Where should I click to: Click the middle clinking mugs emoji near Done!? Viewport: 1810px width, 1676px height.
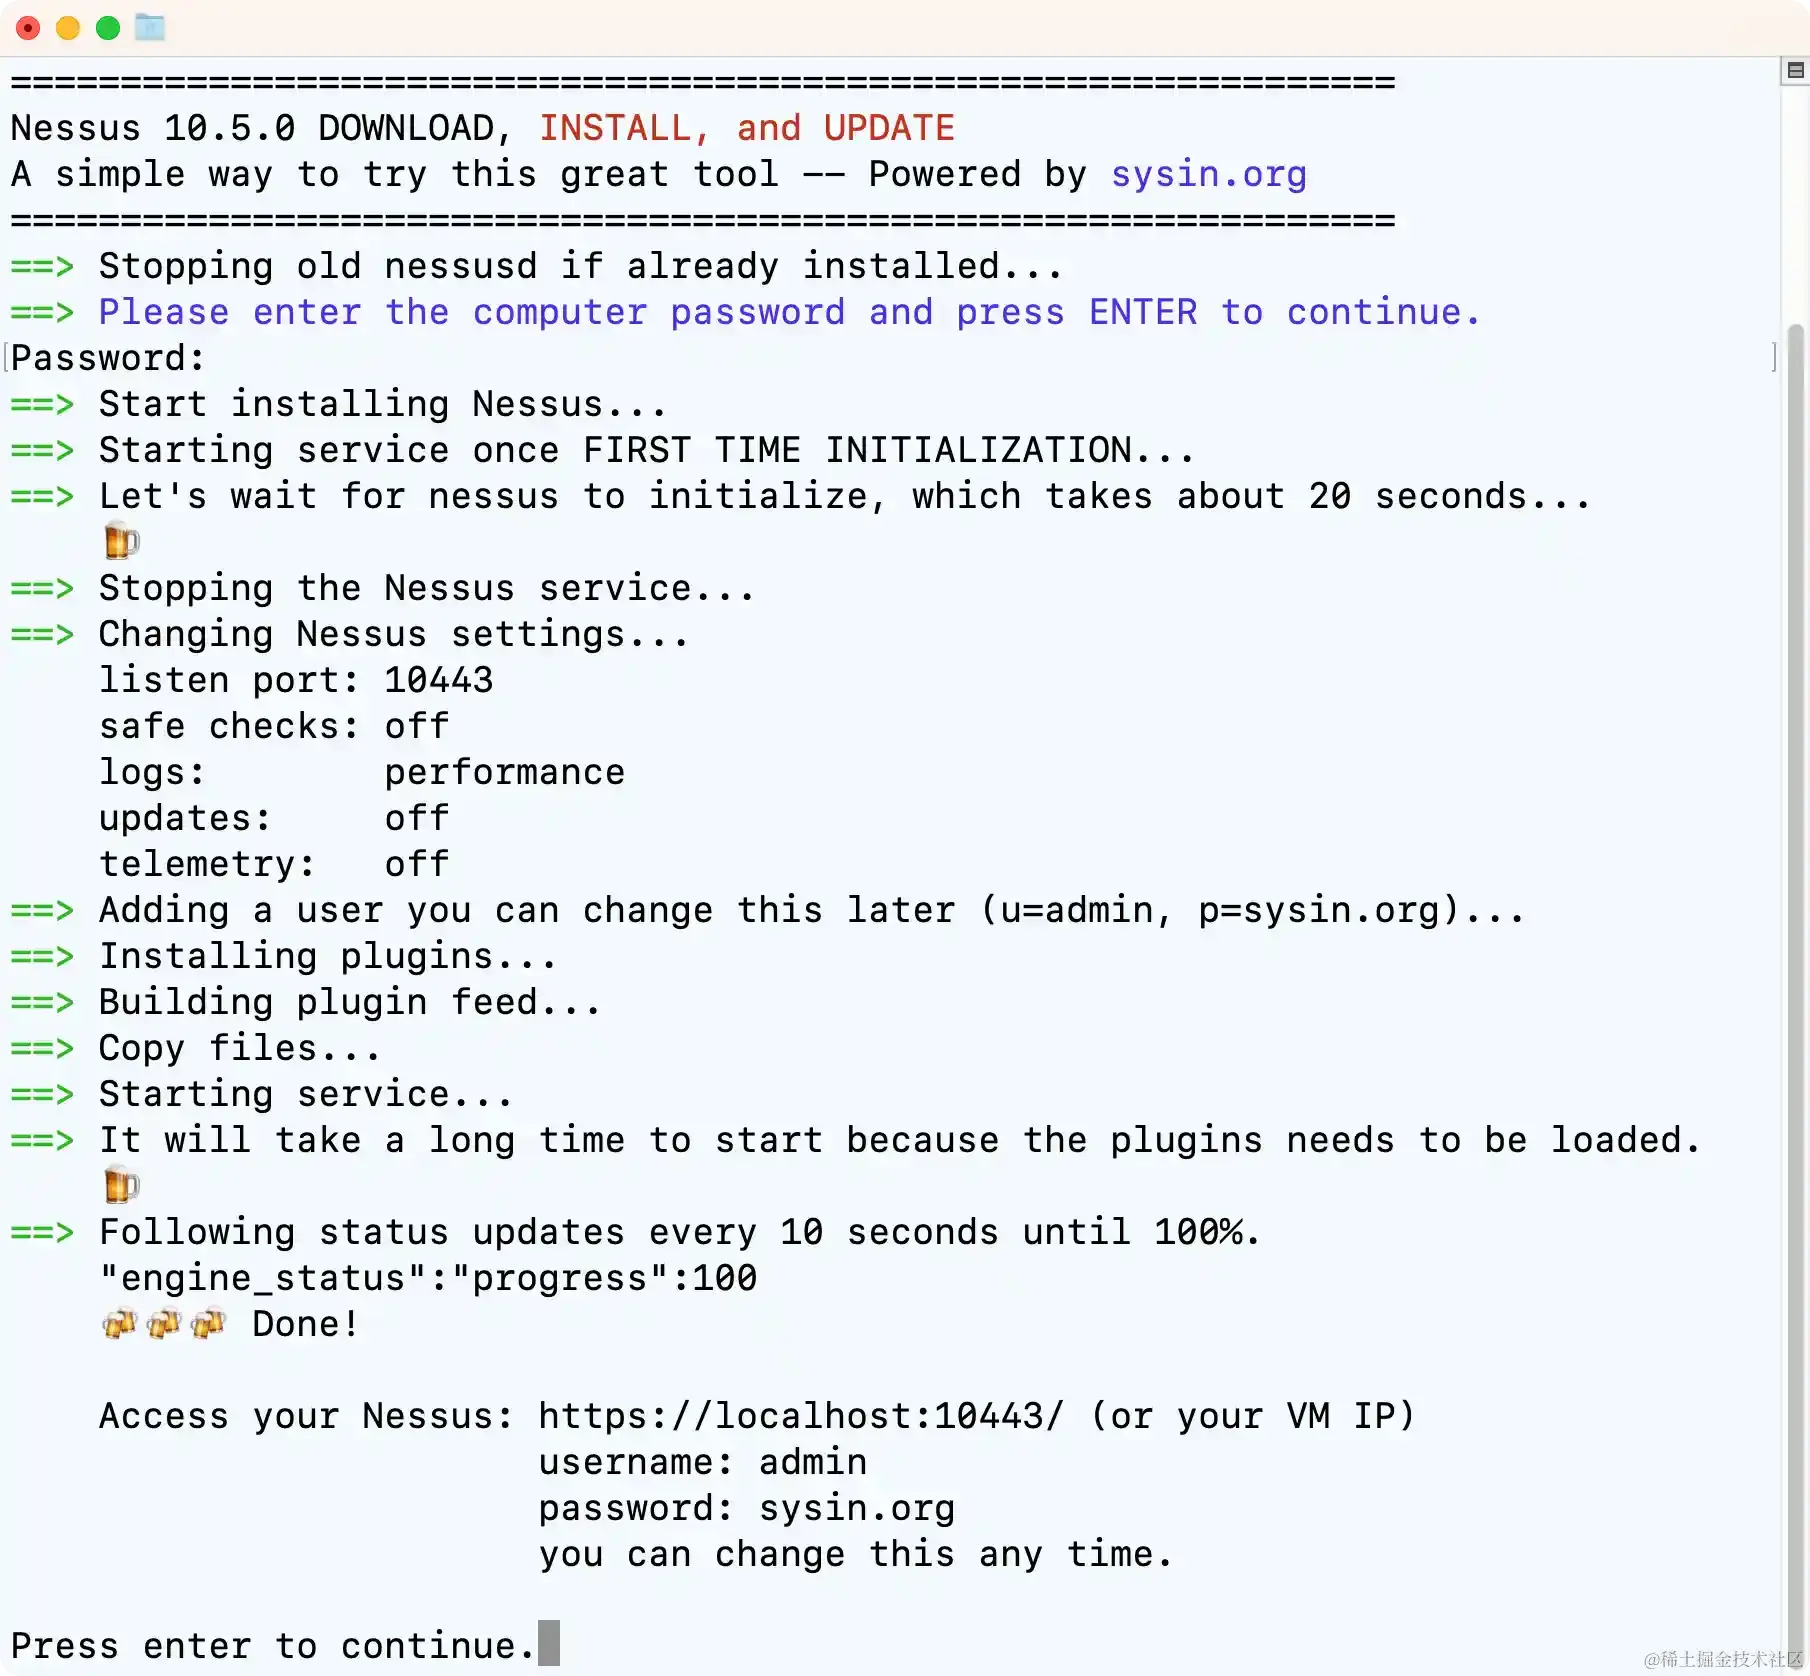(164, 1323)
